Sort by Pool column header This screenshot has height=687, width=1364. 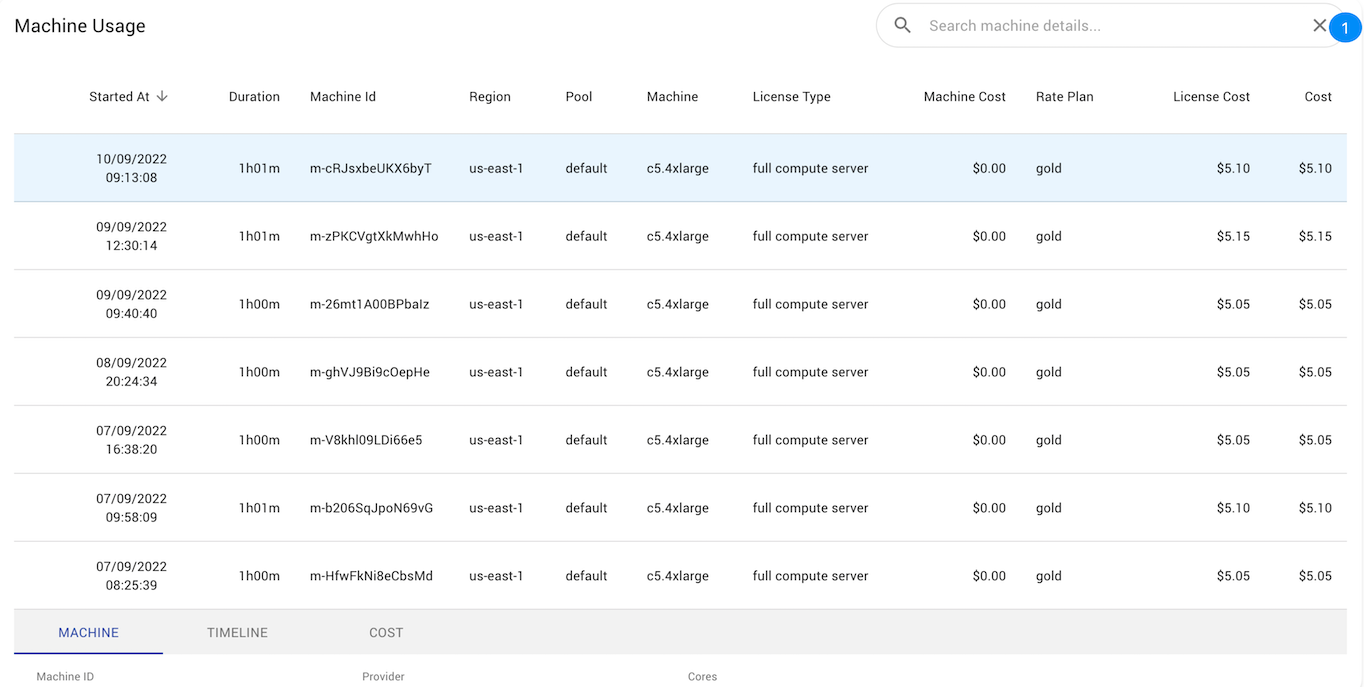(x=579, y=97)
